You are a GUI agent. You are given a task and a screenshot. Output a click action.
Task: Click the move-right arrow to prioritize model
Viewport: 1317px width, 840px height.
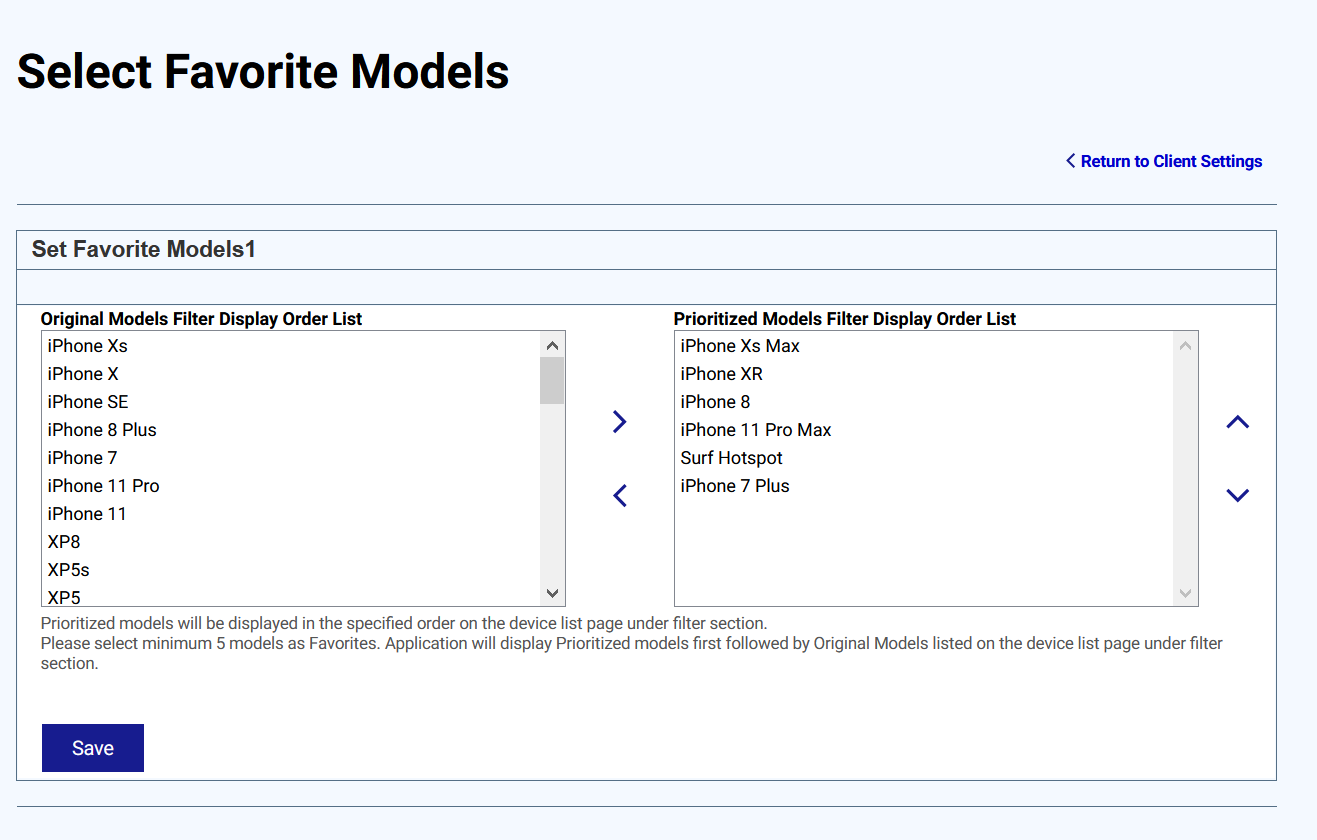tap(619, 422)
